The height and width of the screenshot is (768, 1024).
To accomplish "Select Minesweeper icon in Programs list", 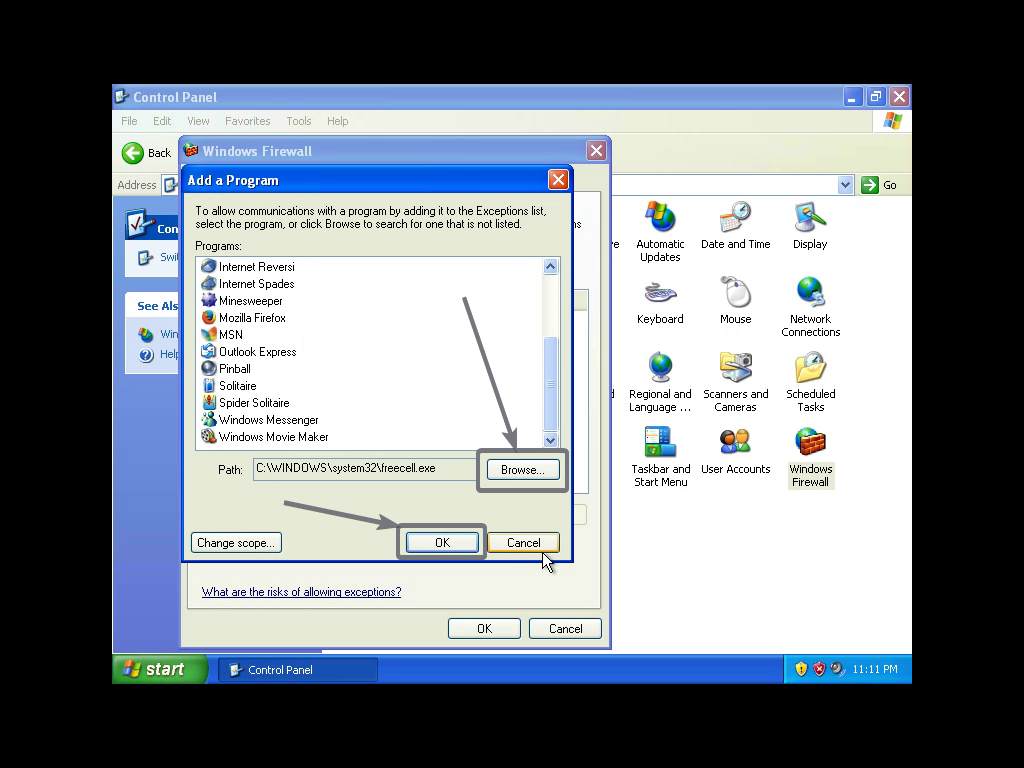I will (208, 300).
